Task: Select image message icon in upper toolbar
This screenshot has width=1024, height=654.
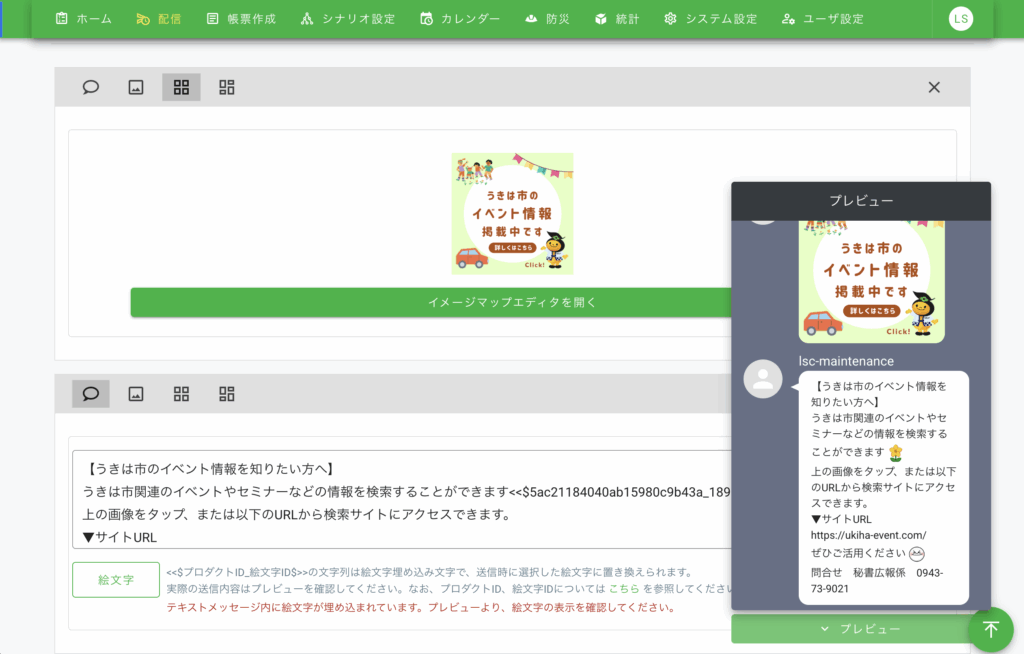Action: click(x=136, y=87)
